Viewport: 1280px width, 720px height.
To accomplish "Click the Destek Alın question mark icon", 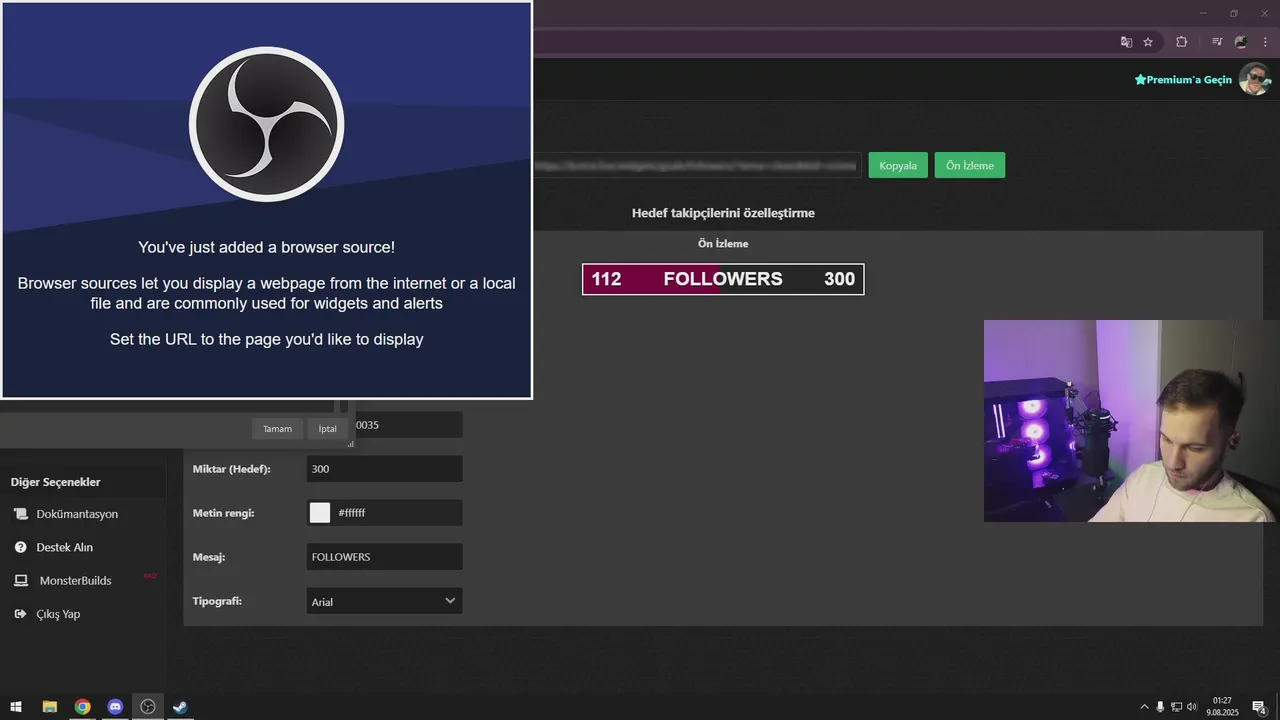I will (20, 547).
